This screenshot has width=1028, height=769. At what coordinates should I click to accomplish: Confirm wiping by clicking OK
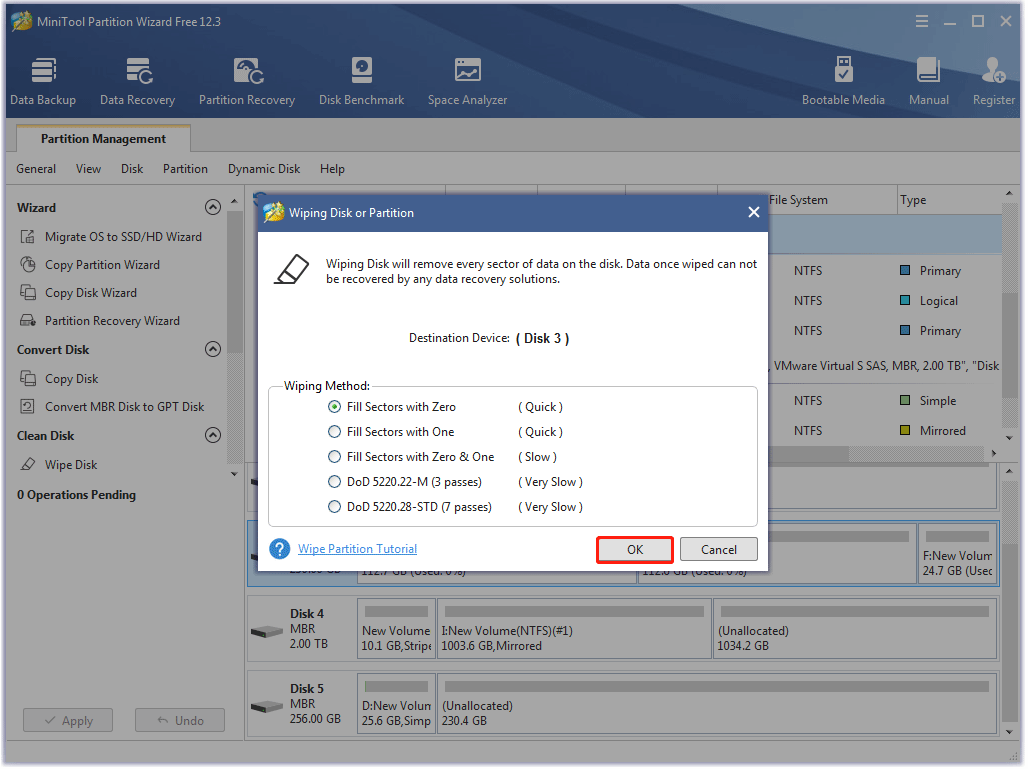634,548
